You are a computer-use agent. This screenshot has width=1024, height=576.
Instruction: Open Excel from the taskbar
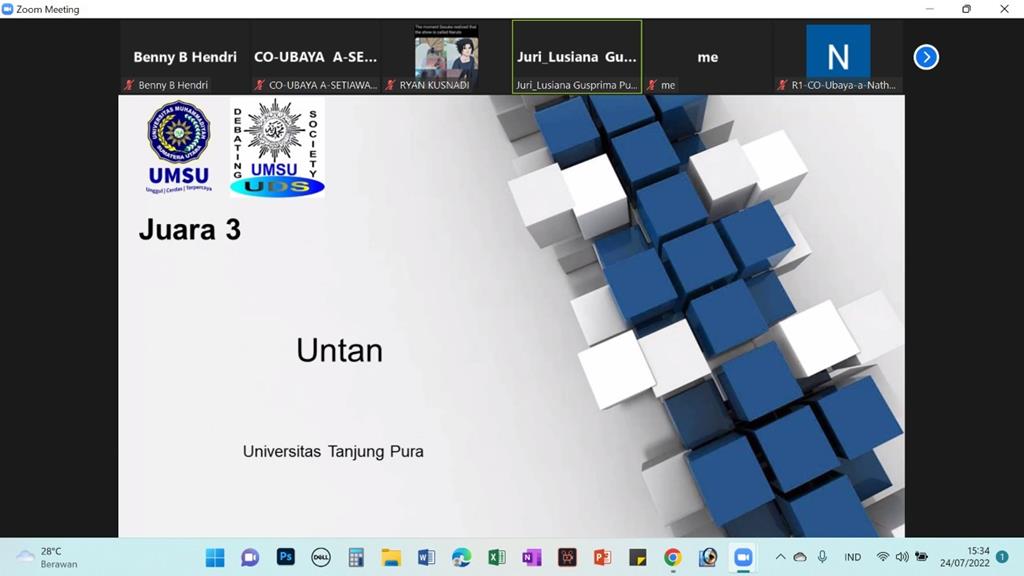(496, 557)
